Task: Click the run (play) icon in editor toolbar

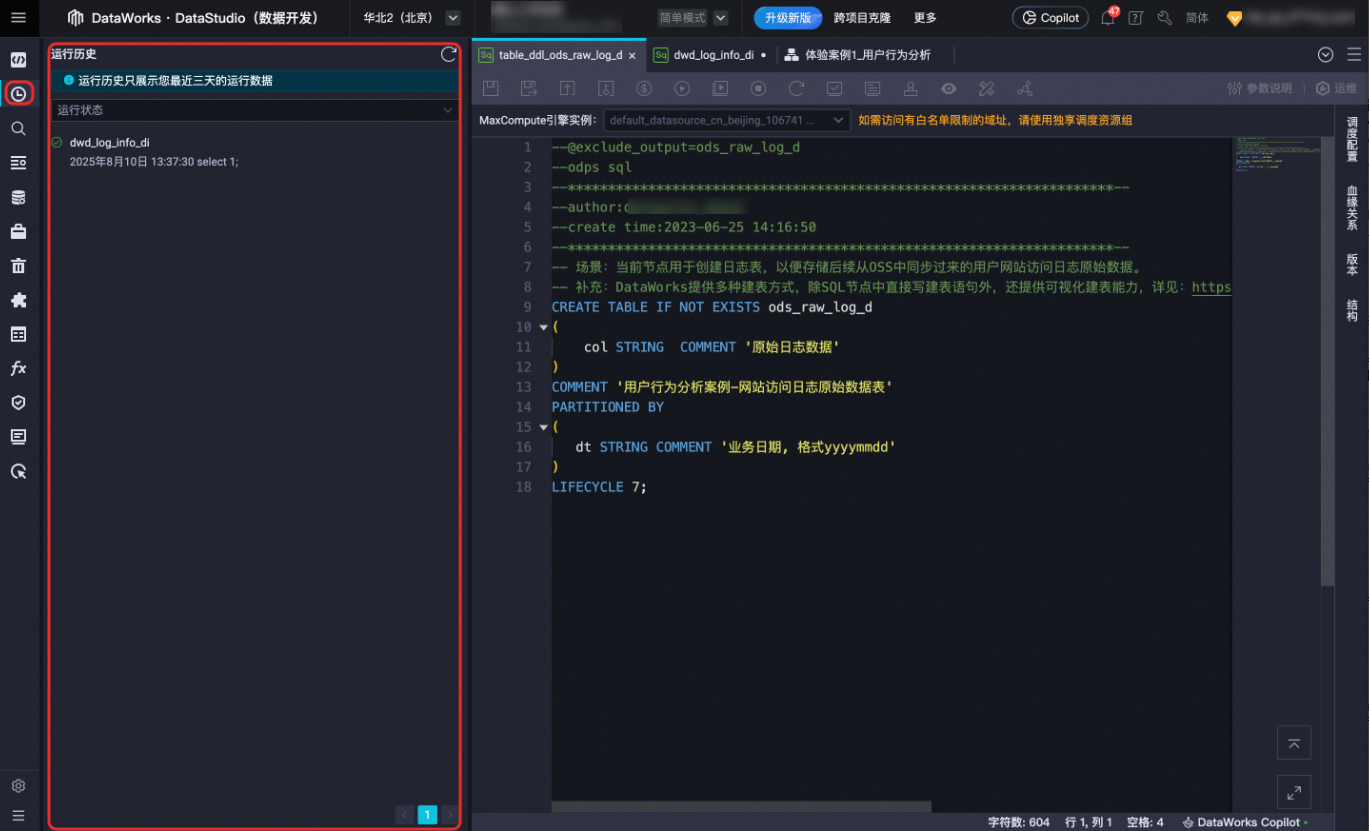Action: (x=682, y=88)
